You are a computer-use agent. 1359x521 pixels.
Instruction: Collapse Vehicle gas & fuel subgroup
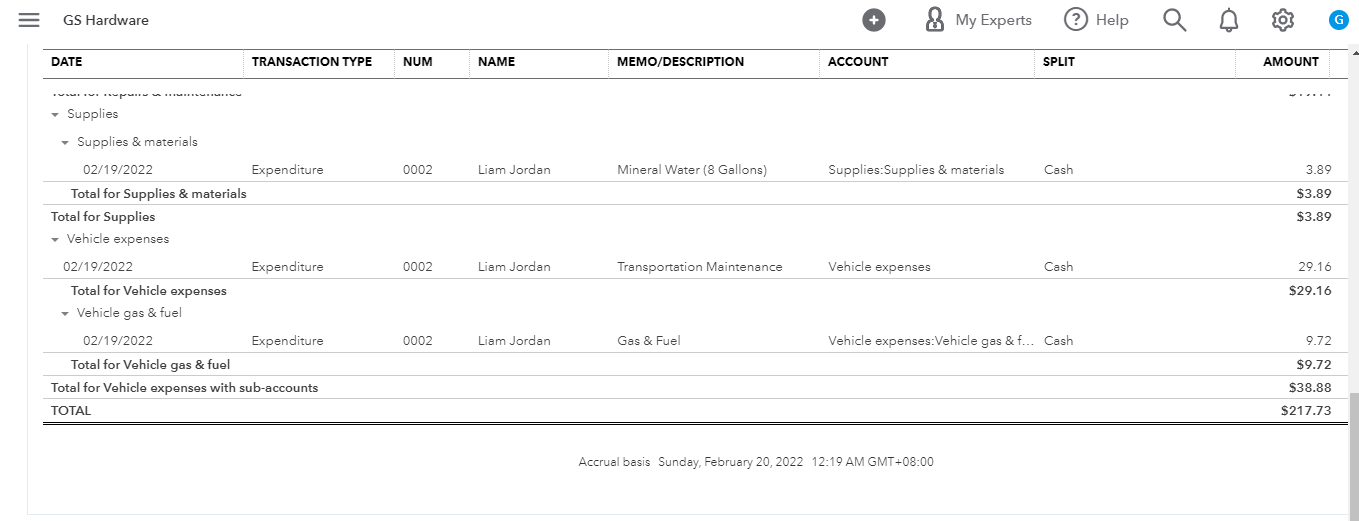click(65, 314)
